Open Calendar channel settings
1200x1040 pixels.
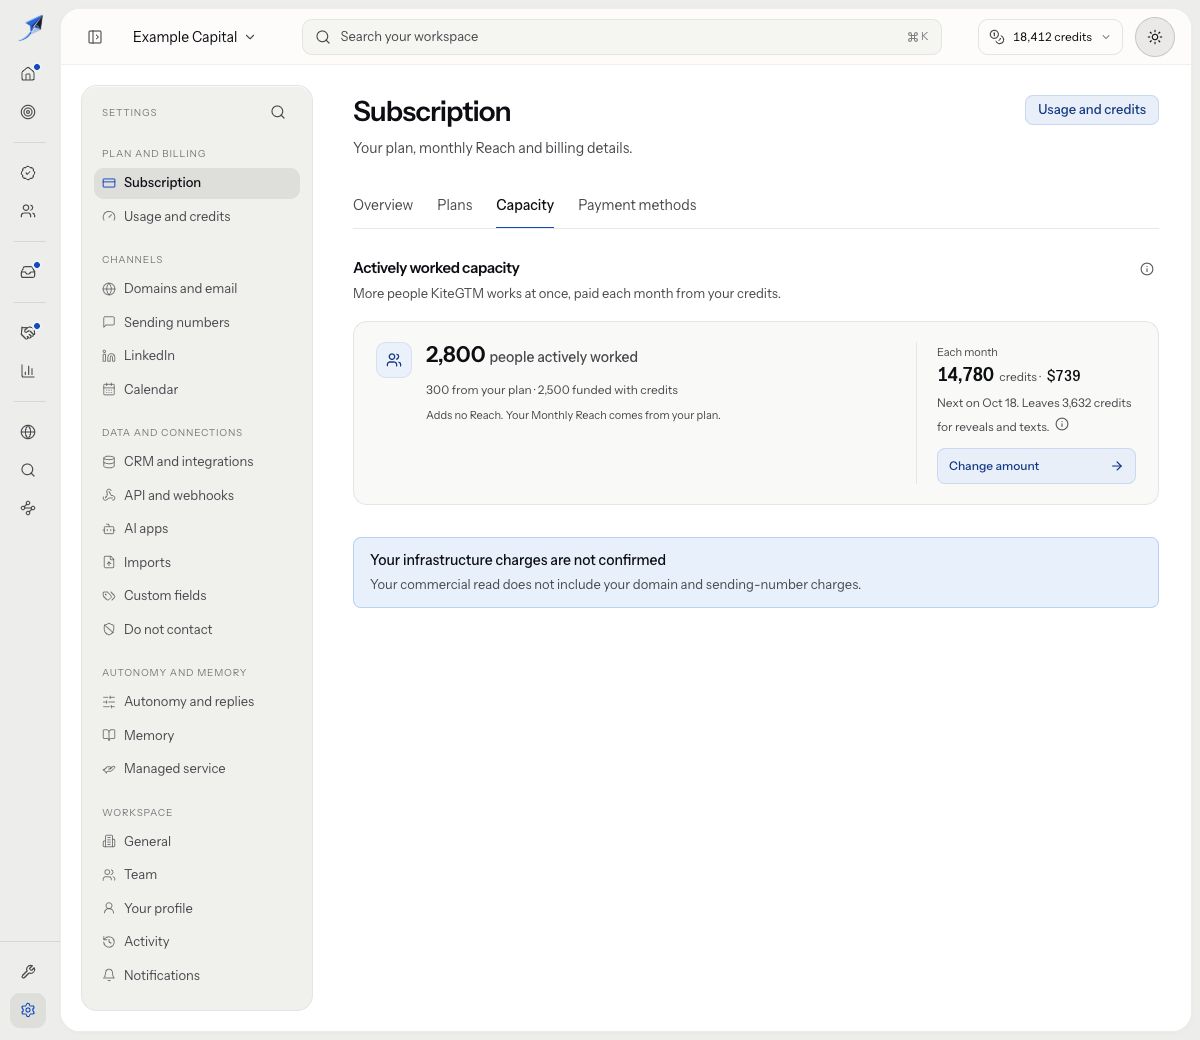coord(197,390)
